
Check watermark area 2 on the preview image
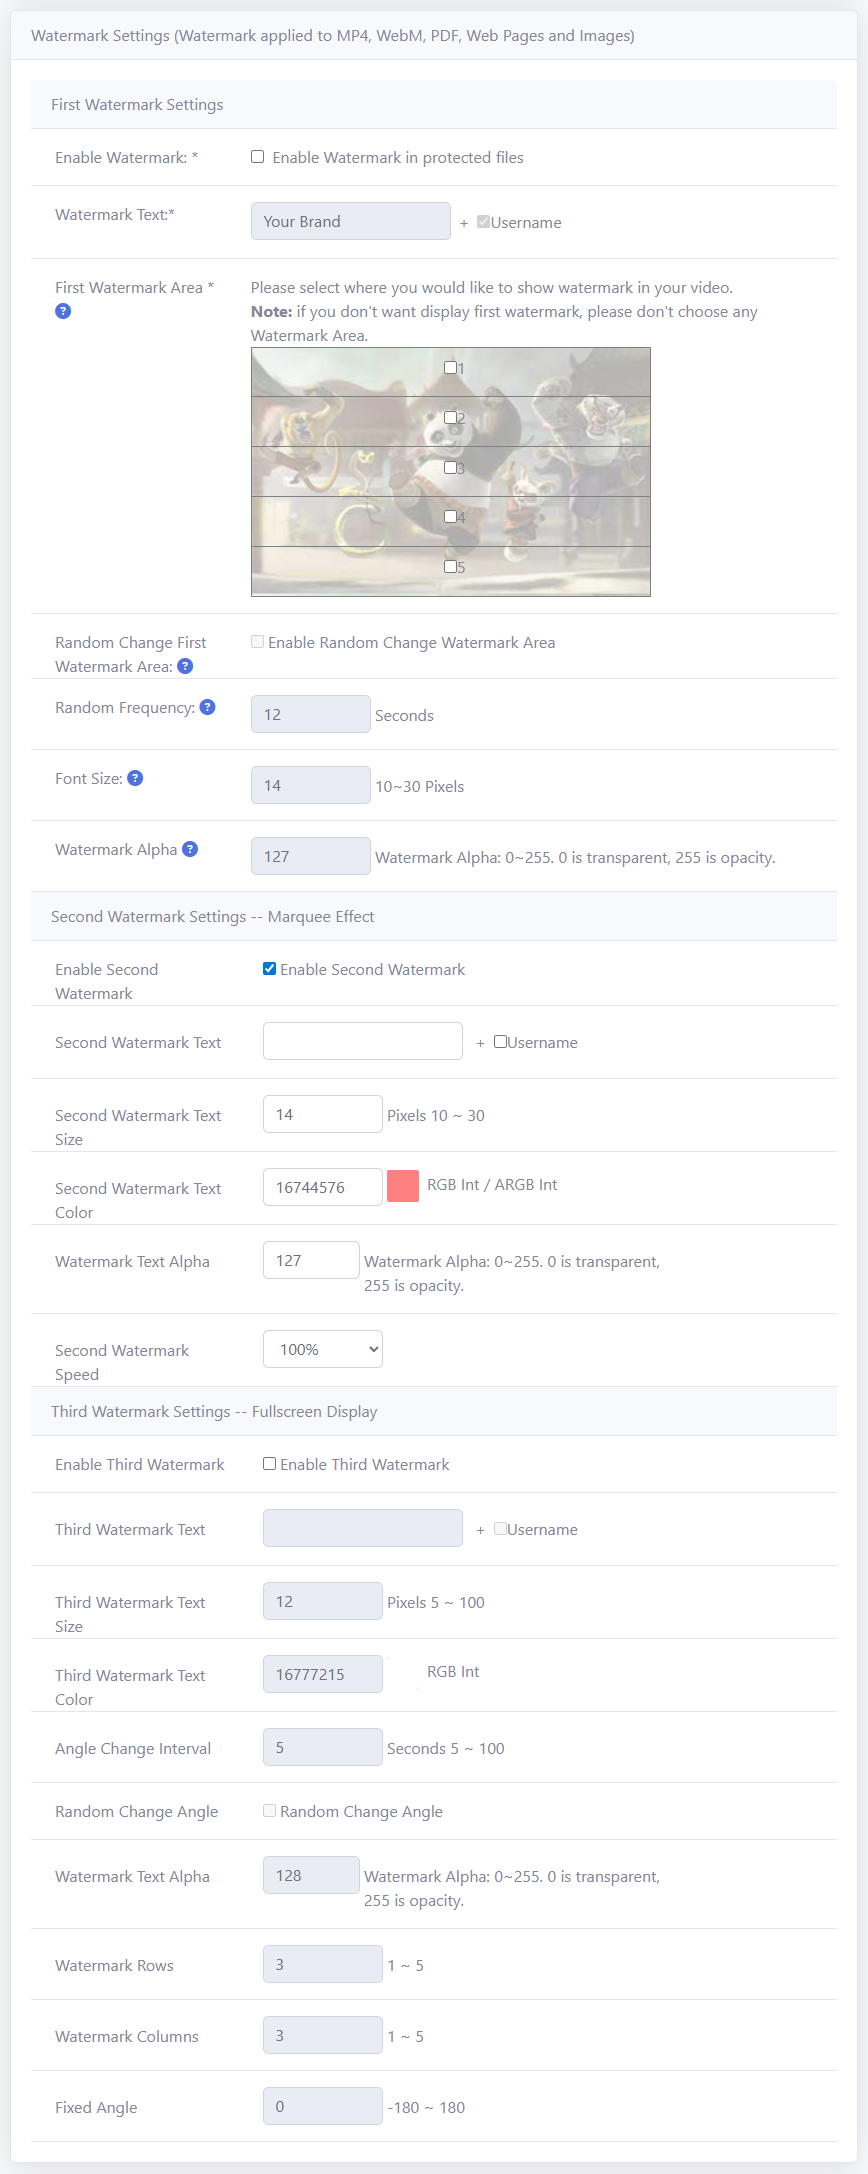[450, 417]
